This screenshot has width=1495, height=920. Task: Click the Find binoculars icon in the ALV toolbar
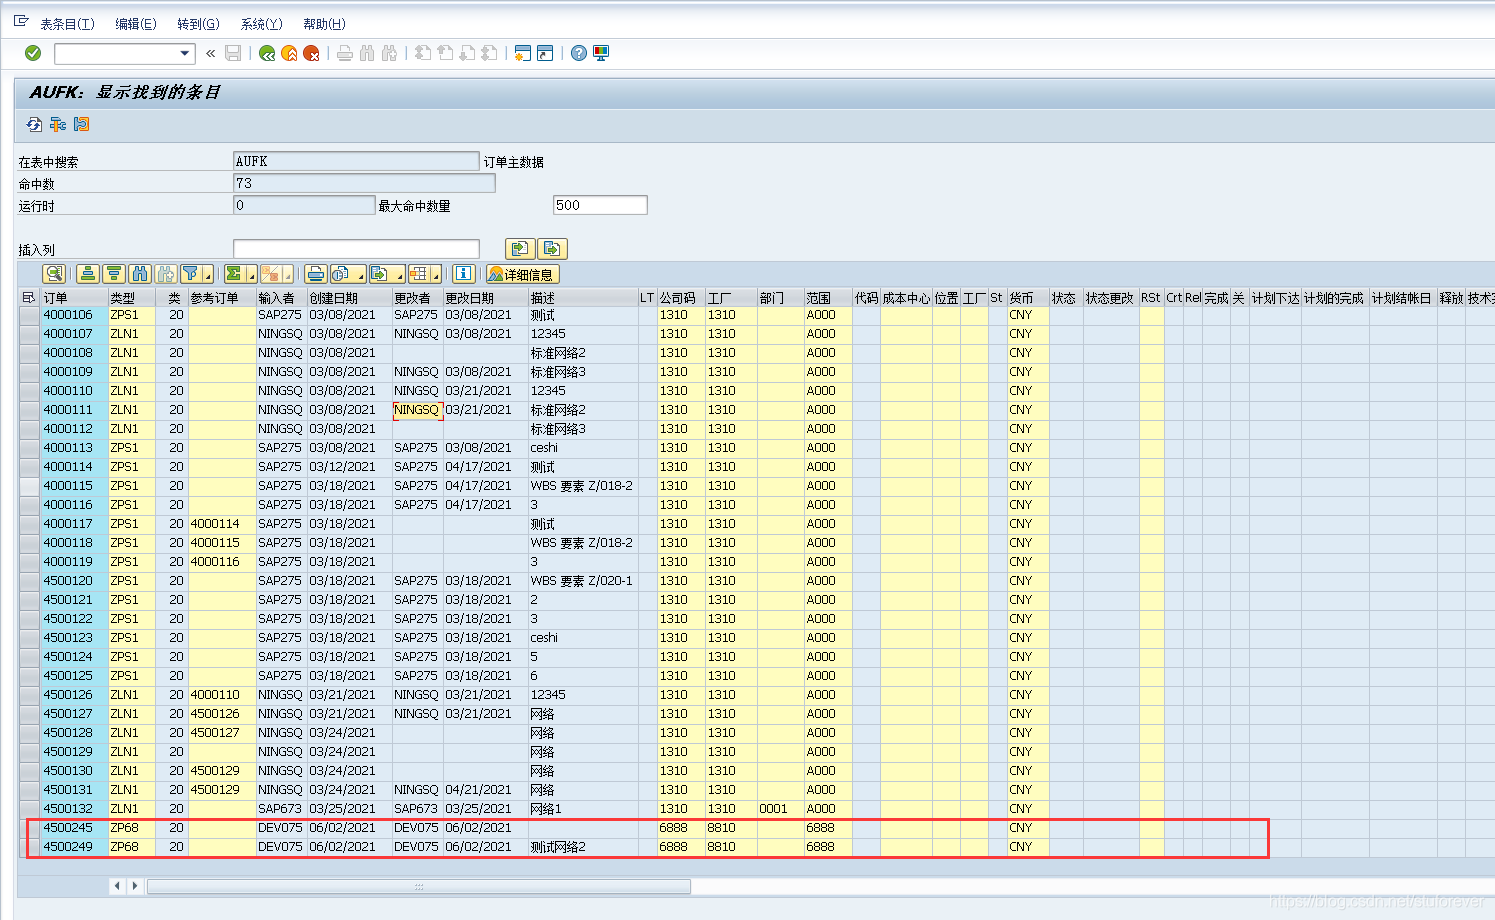click(x=140, y=274)
